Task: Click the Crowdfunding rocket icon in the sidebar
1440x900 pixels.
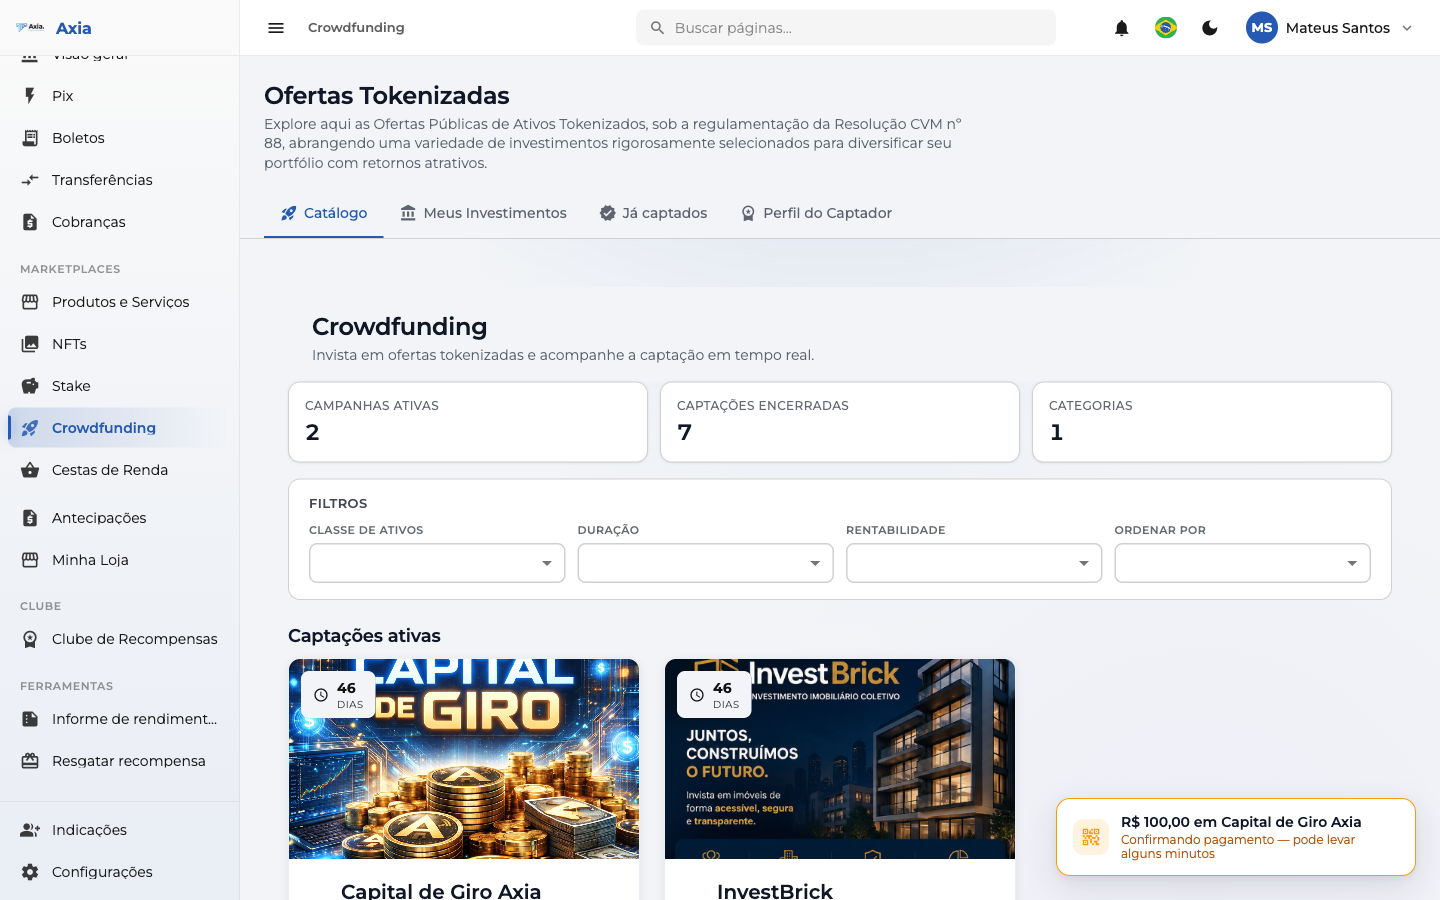Action: 30,428
